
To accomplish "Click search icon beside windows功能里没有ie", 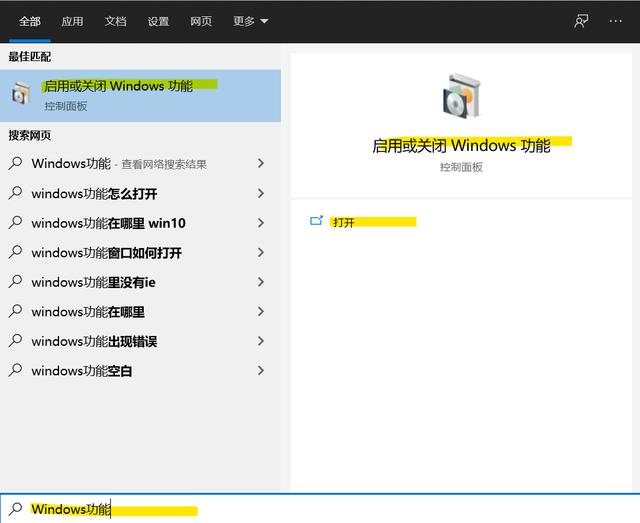I will tap(15, 281).
